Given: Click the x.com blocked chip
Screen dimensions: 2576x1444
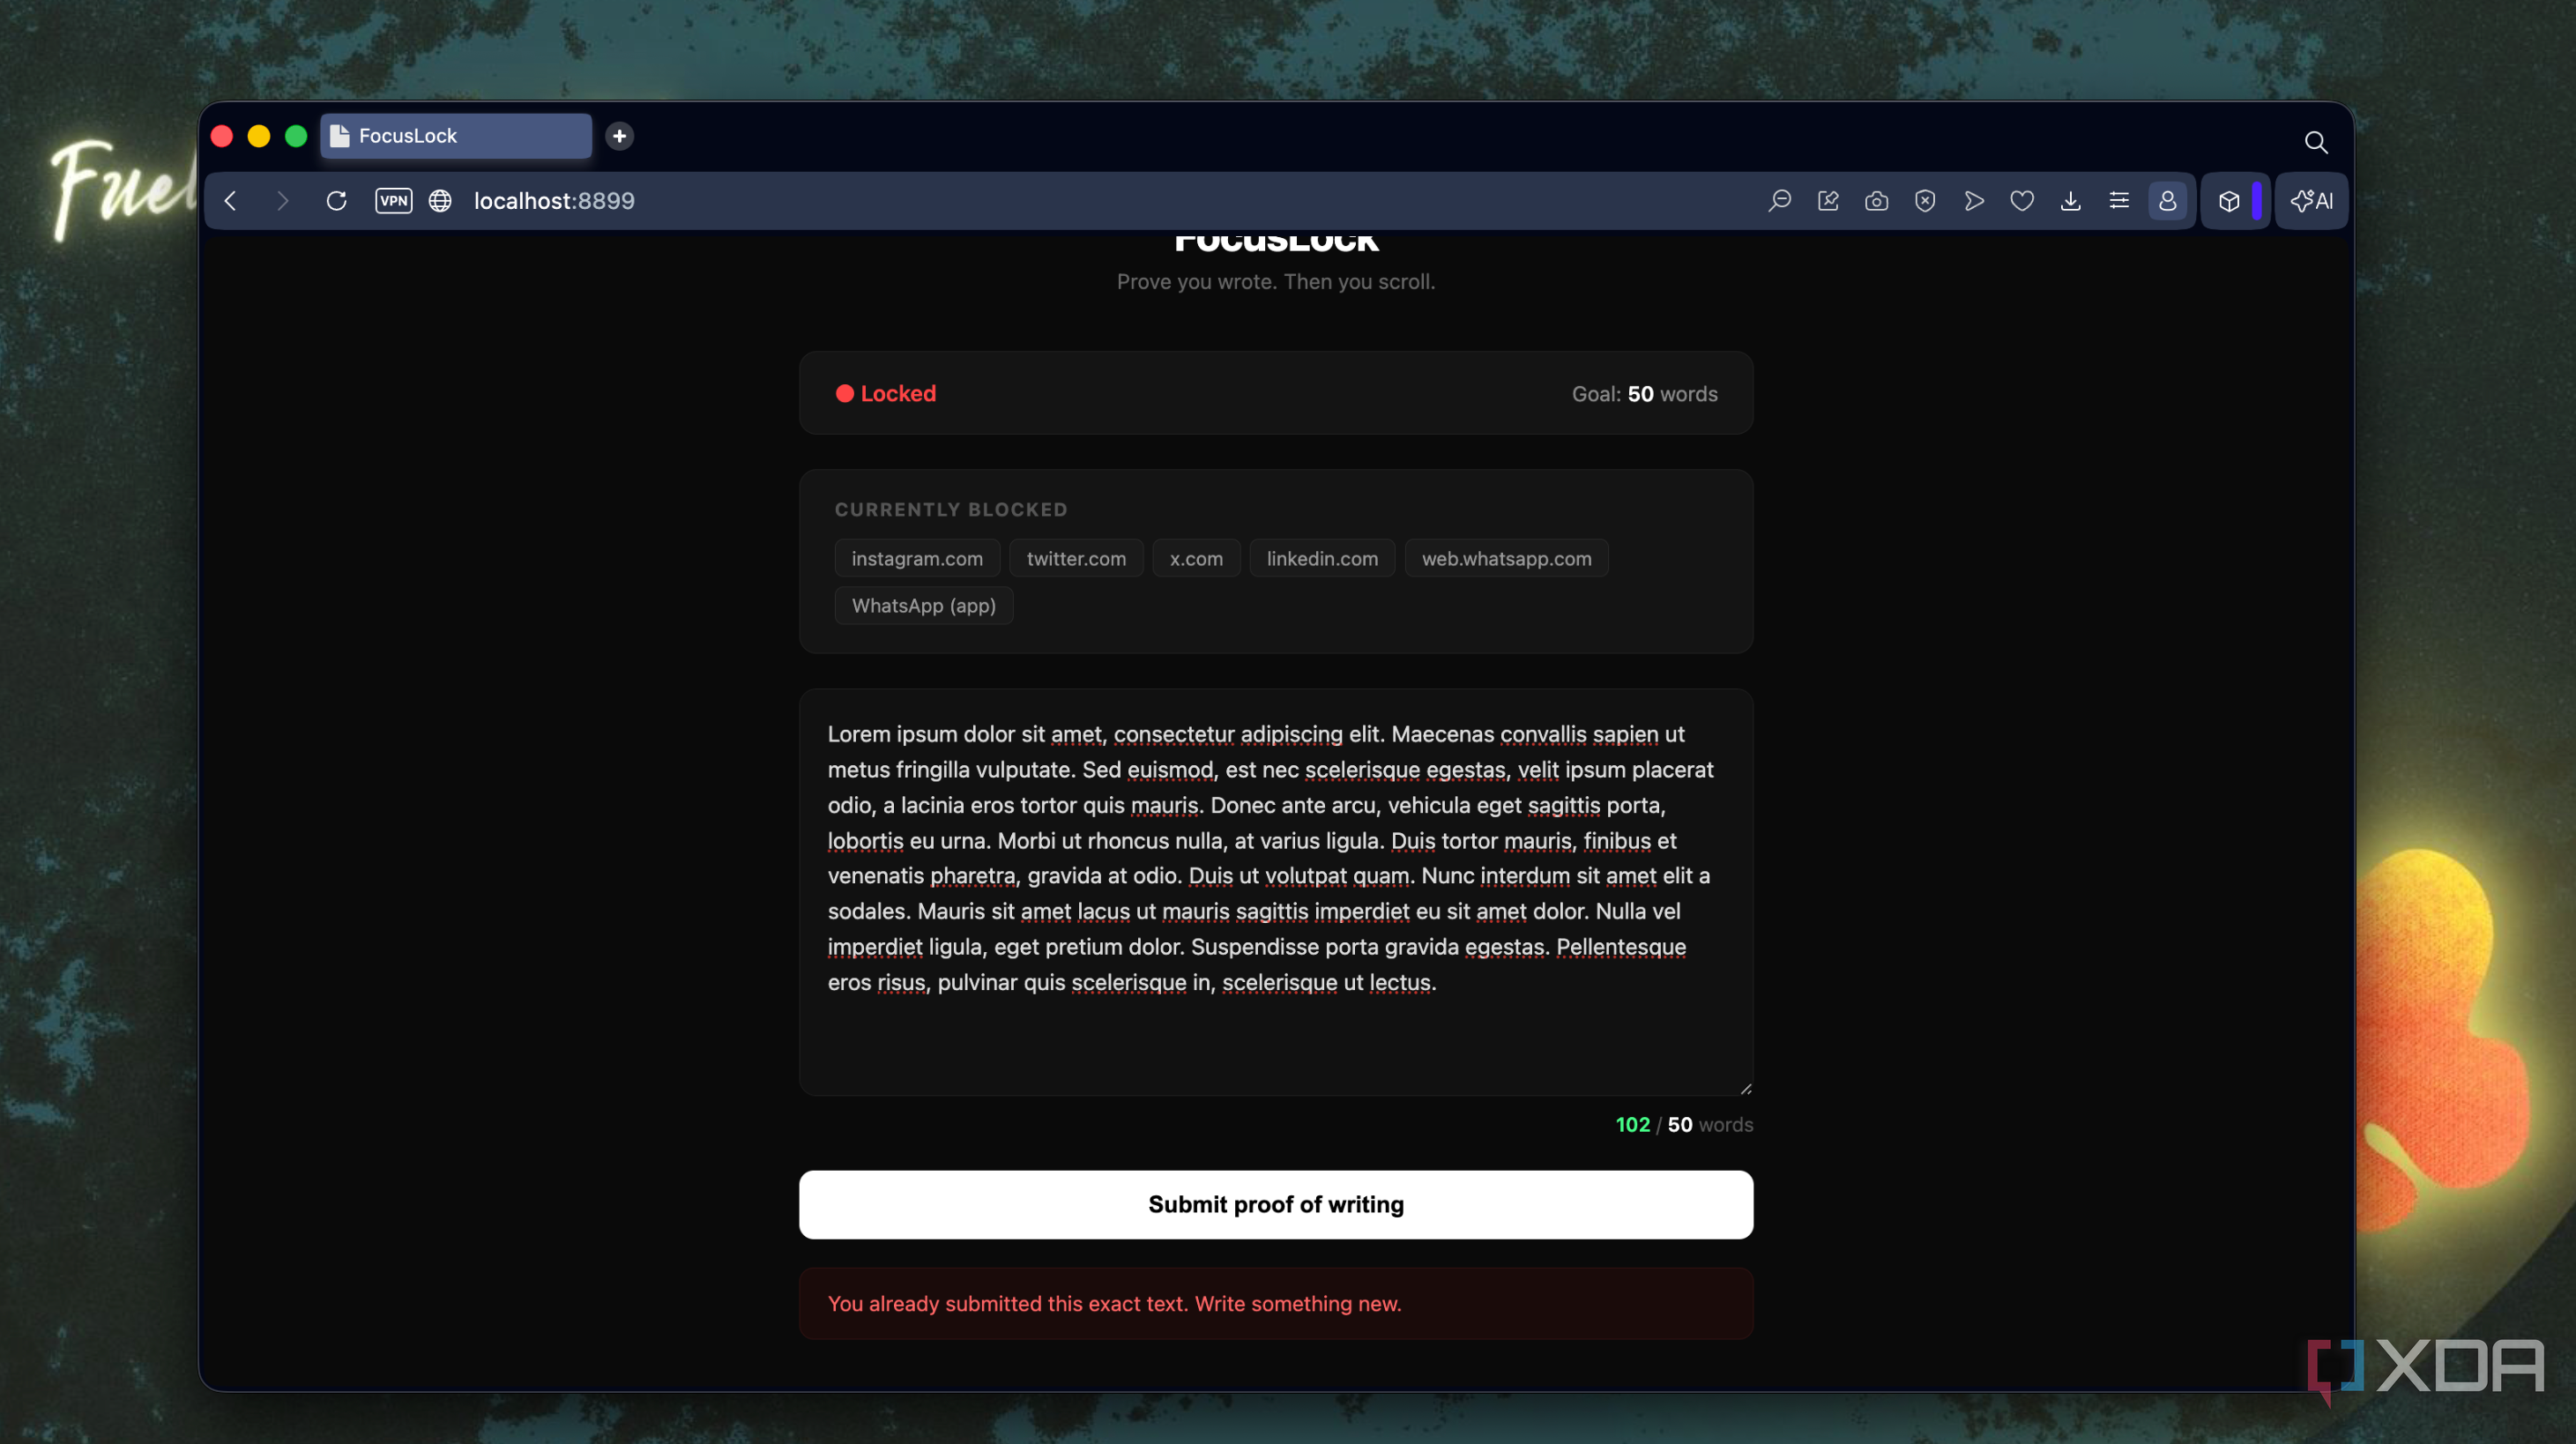Looking at the screenshot, I should click(x=1196, y=558).
